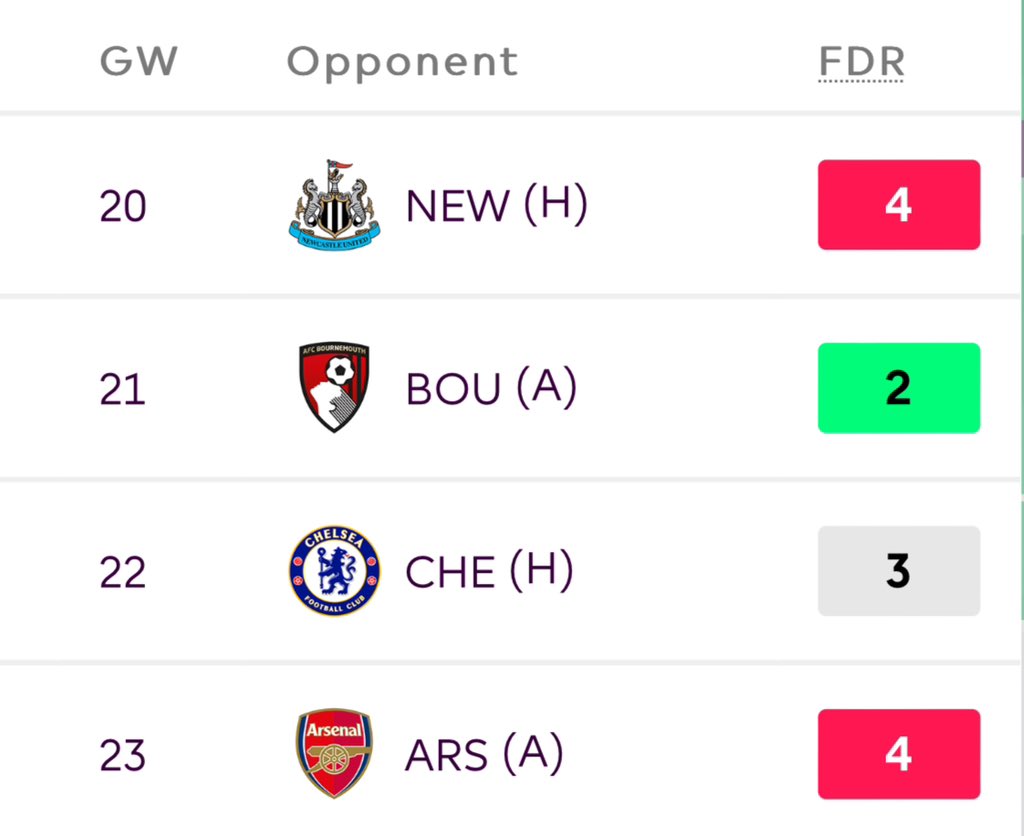
Task: Click the Opponent column header
Action: click(402, 64)
